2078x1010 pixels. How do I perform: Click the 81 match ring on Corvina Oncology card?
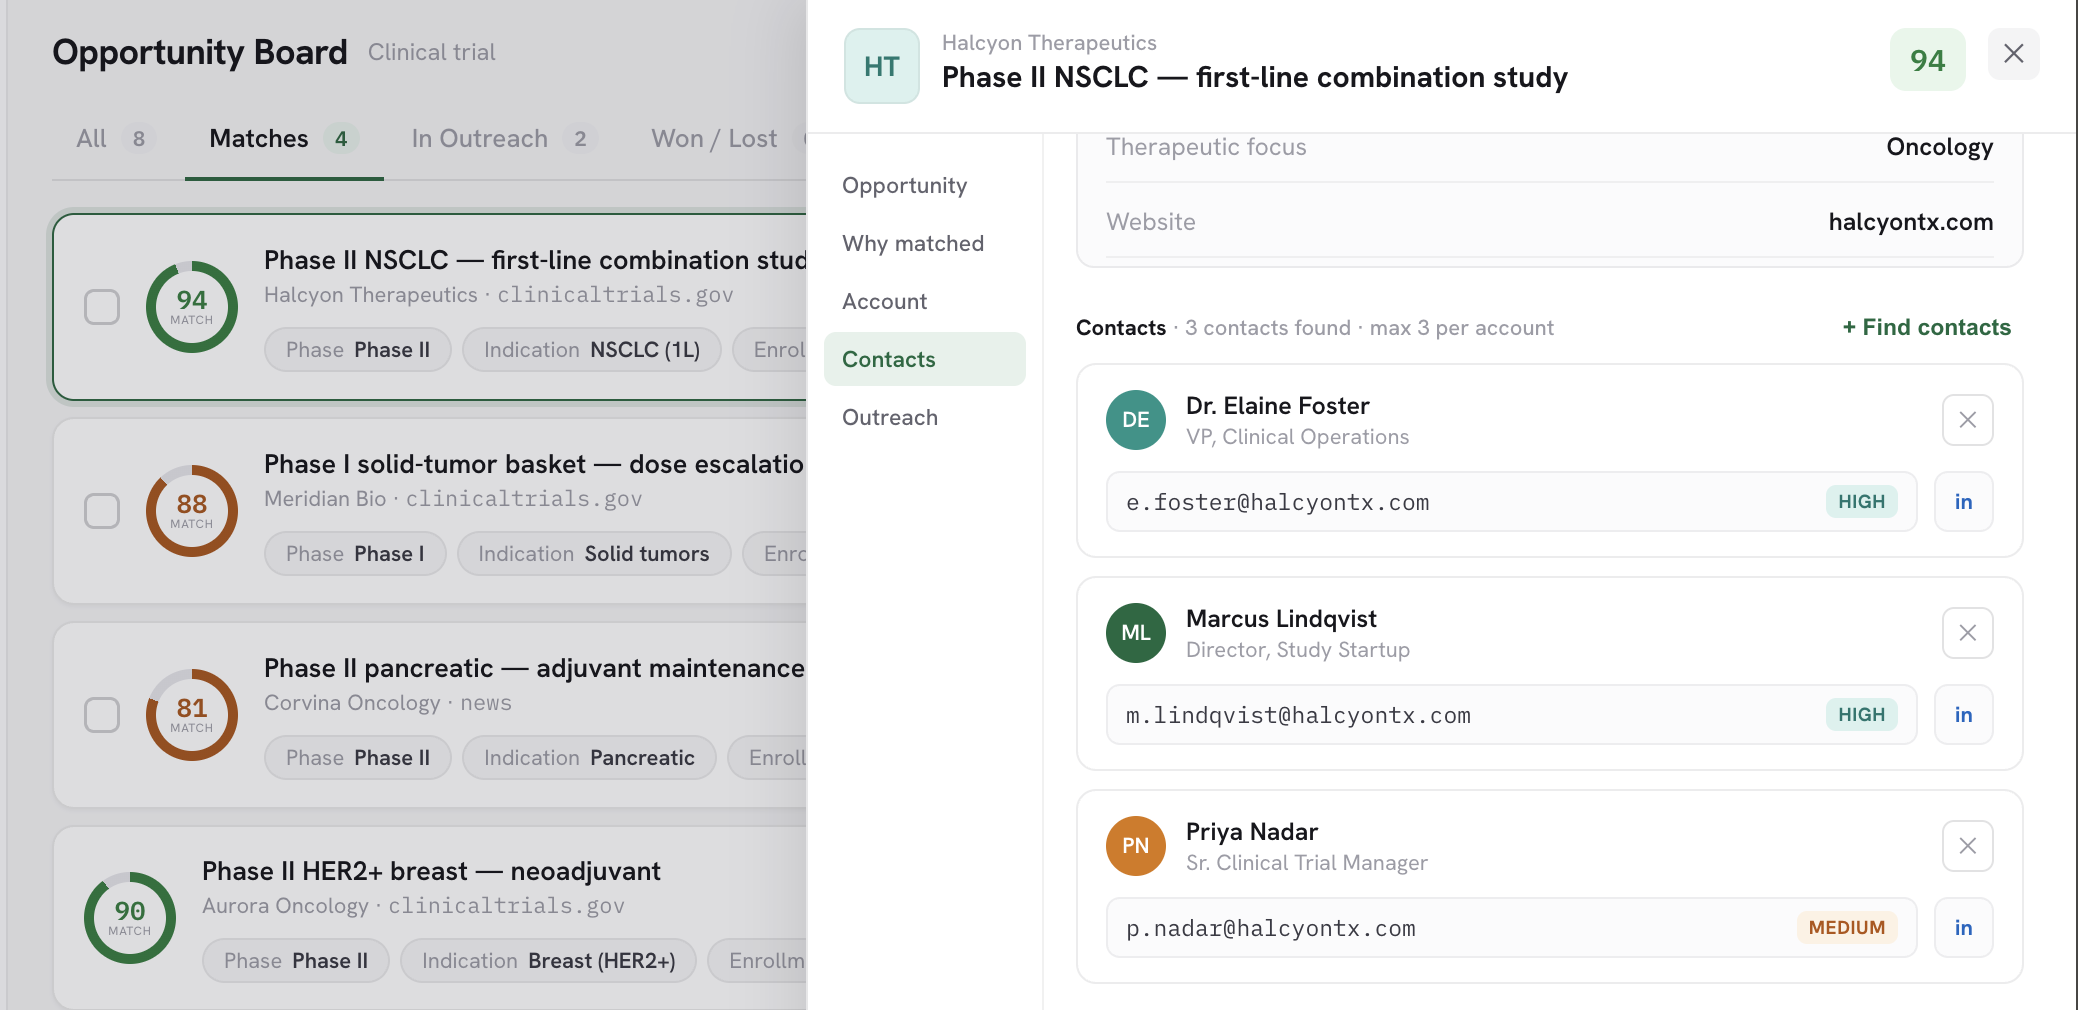click(x=192, y=715)
